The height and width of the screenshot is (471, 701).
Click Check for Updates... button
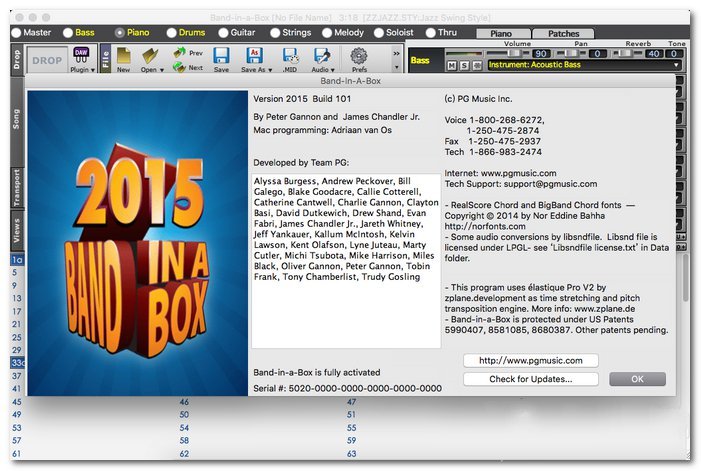coord(531,379)
